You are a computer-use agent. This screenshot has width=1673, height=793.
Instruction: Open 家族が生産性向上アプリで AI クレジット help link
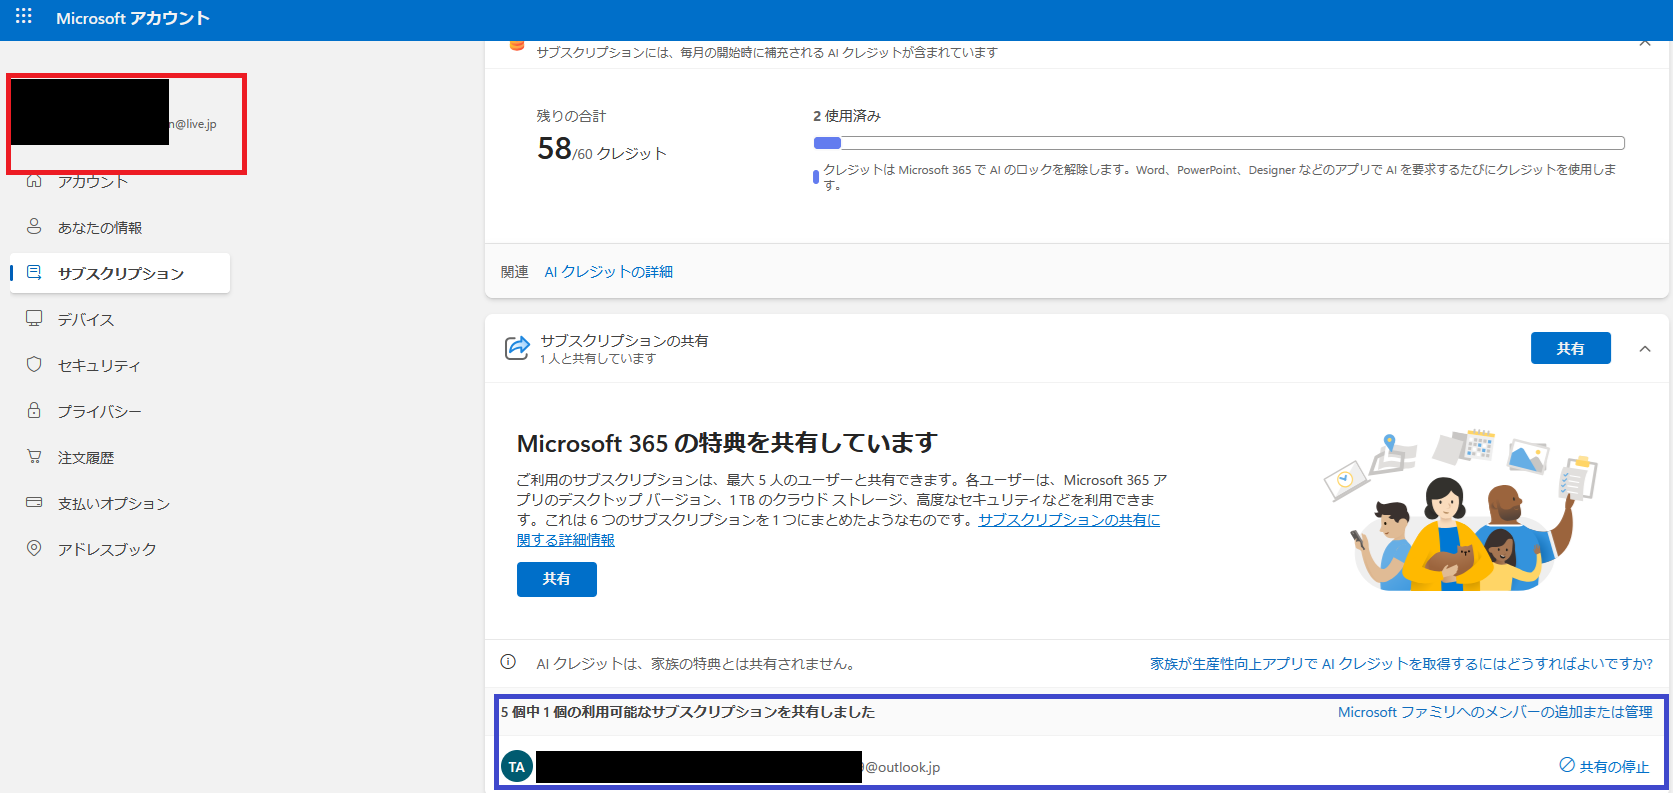[1401, 664]
